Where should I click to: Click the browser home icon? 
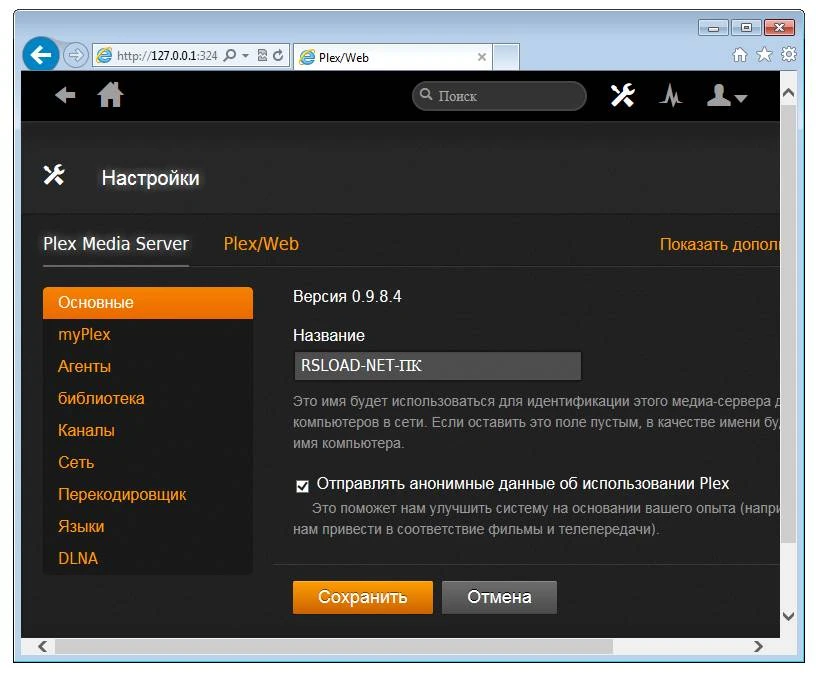(x=740, y=54)
